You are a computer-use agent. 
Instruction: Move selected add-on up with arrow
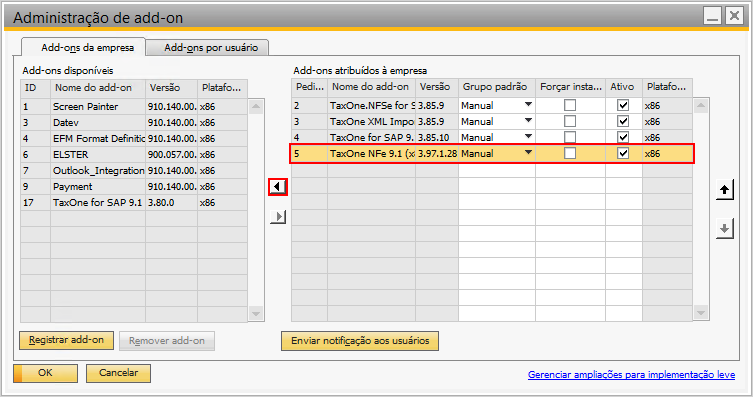click(x=724, y=190)
